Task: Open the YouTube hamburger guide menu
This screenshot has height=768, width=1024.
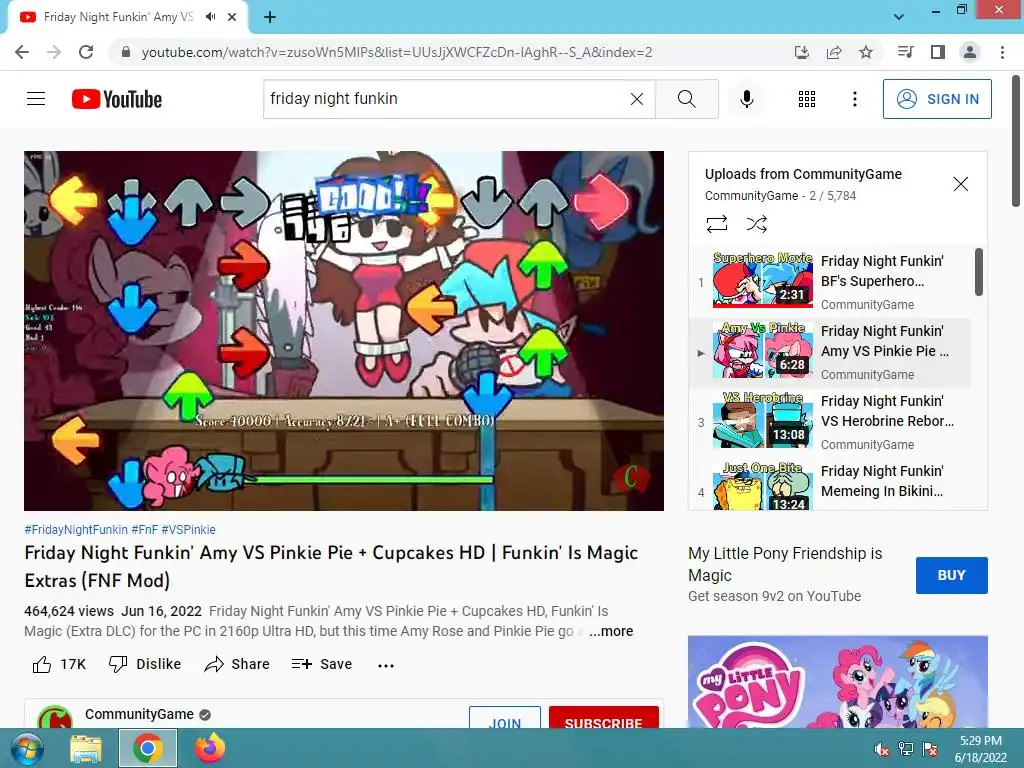Action: click(36, 99)
